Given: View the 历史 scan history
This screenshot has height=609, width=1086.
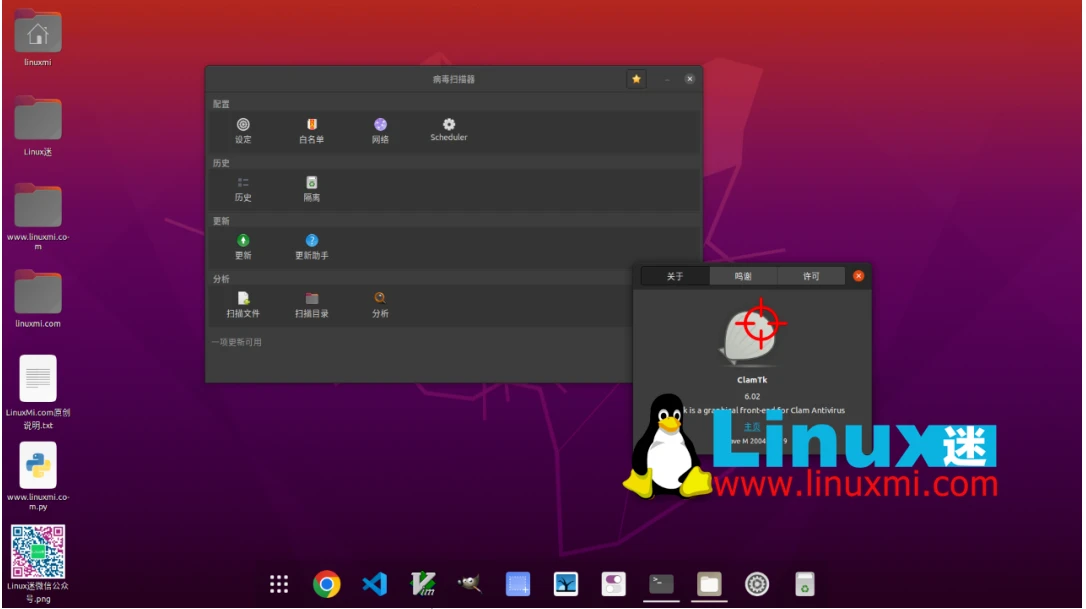Looking at the screenshot, I should pos(241,189).
